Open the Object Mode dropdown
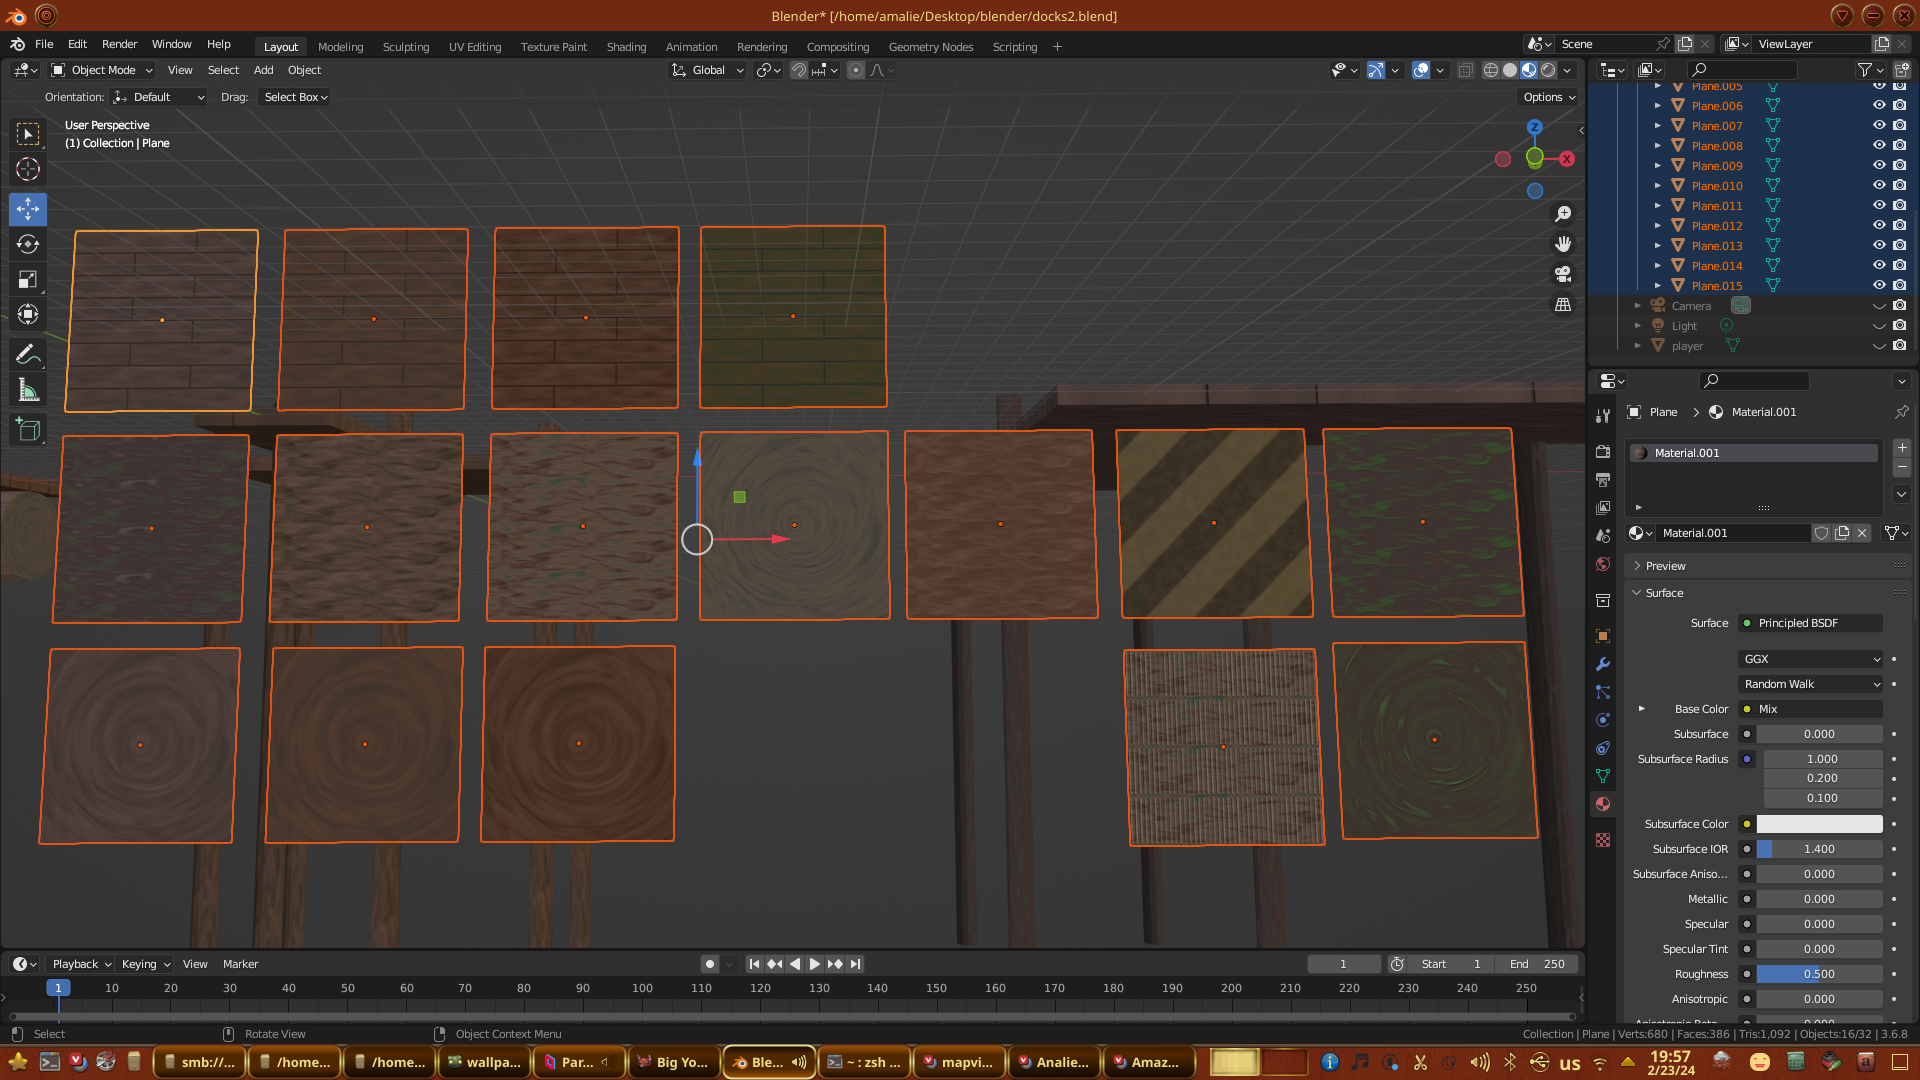 click(102, 70)
